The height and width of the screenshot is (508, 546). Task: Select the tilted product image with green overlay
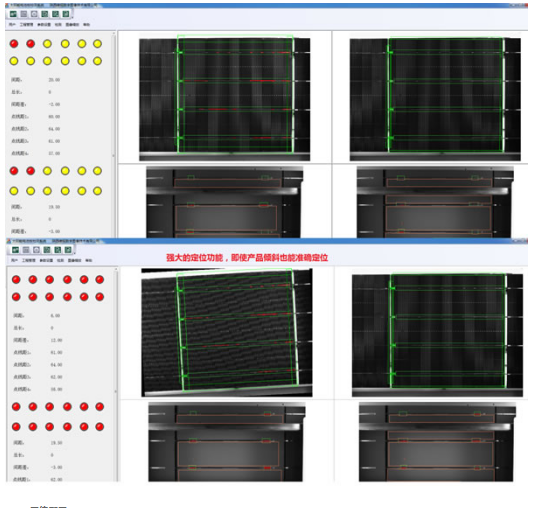coord(227,333)
